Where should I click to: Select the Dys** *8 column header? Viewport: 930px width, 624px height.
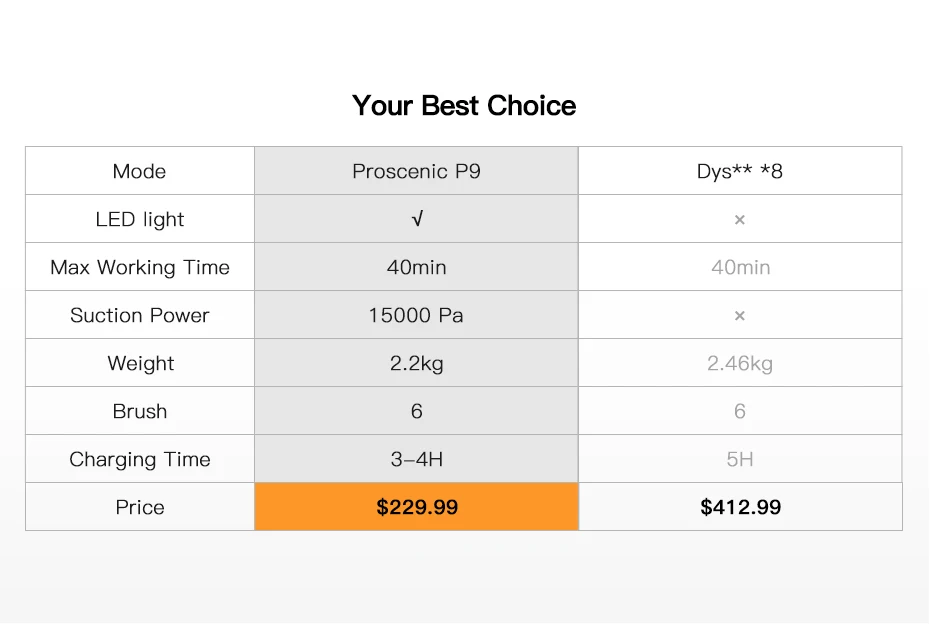[x=740, y=171]
